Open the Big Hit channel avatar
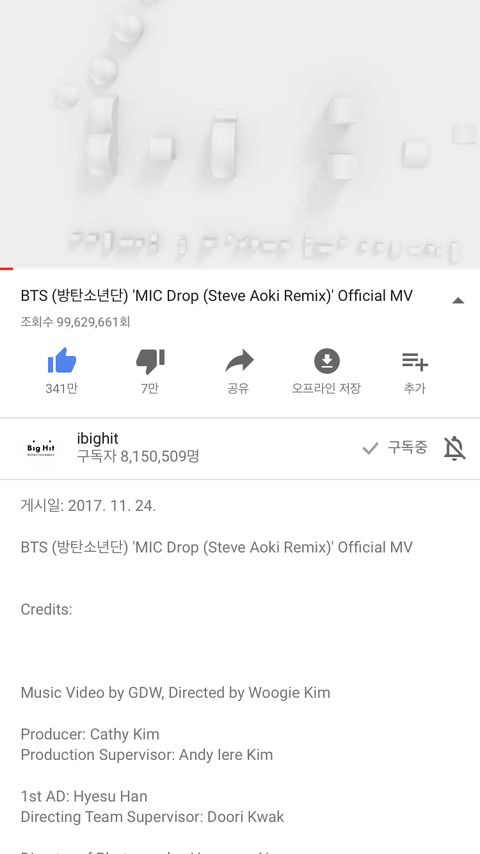This screenshot has height=854, width=480. [x=41, y=448]
